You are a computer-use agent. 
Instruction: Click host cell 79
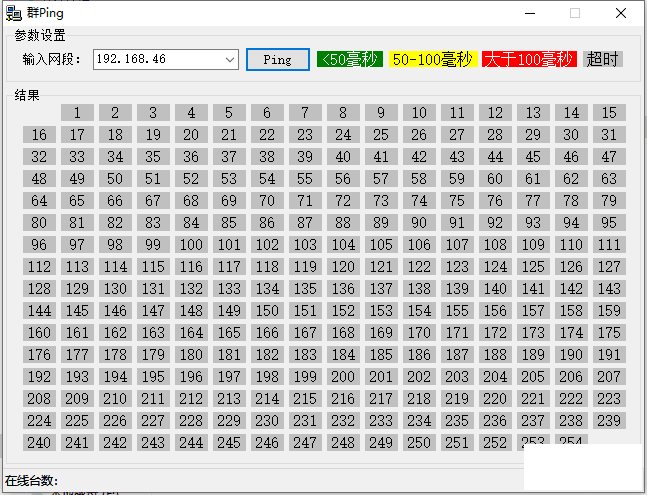[x=609, y=200]
